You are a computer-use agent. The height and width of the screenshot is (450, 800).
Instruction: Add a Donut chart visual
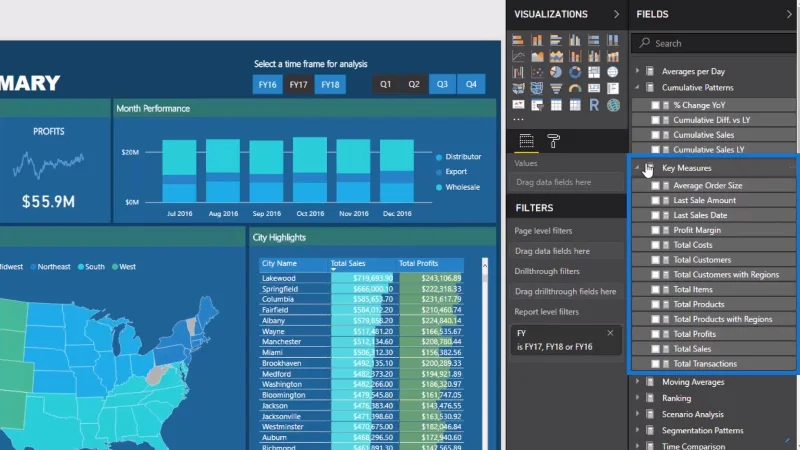[575, 72]
